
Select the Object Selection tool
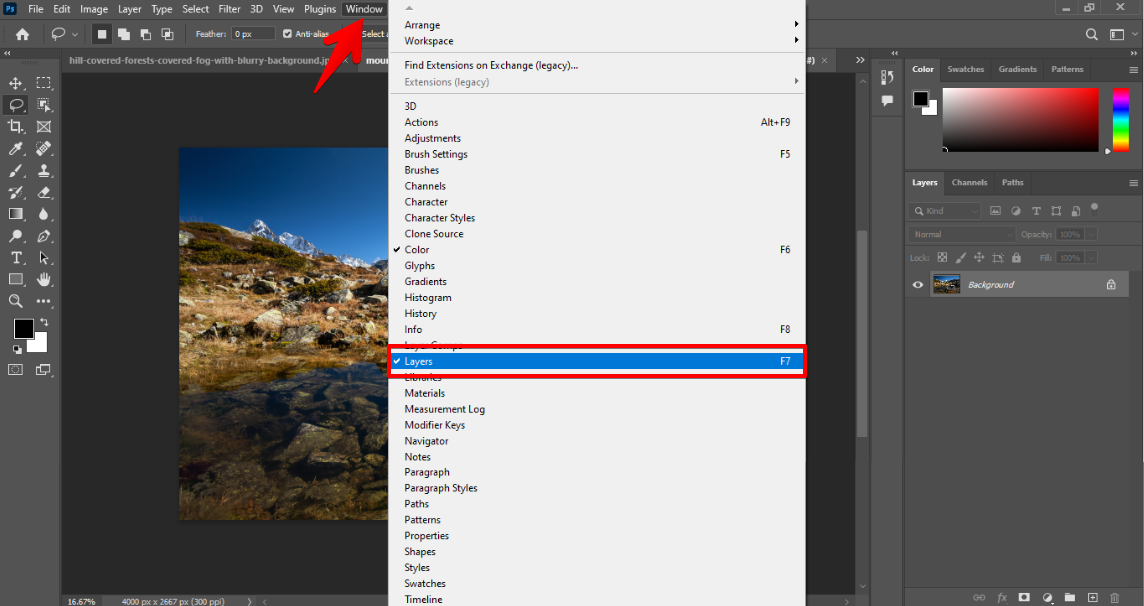(44, 105)
